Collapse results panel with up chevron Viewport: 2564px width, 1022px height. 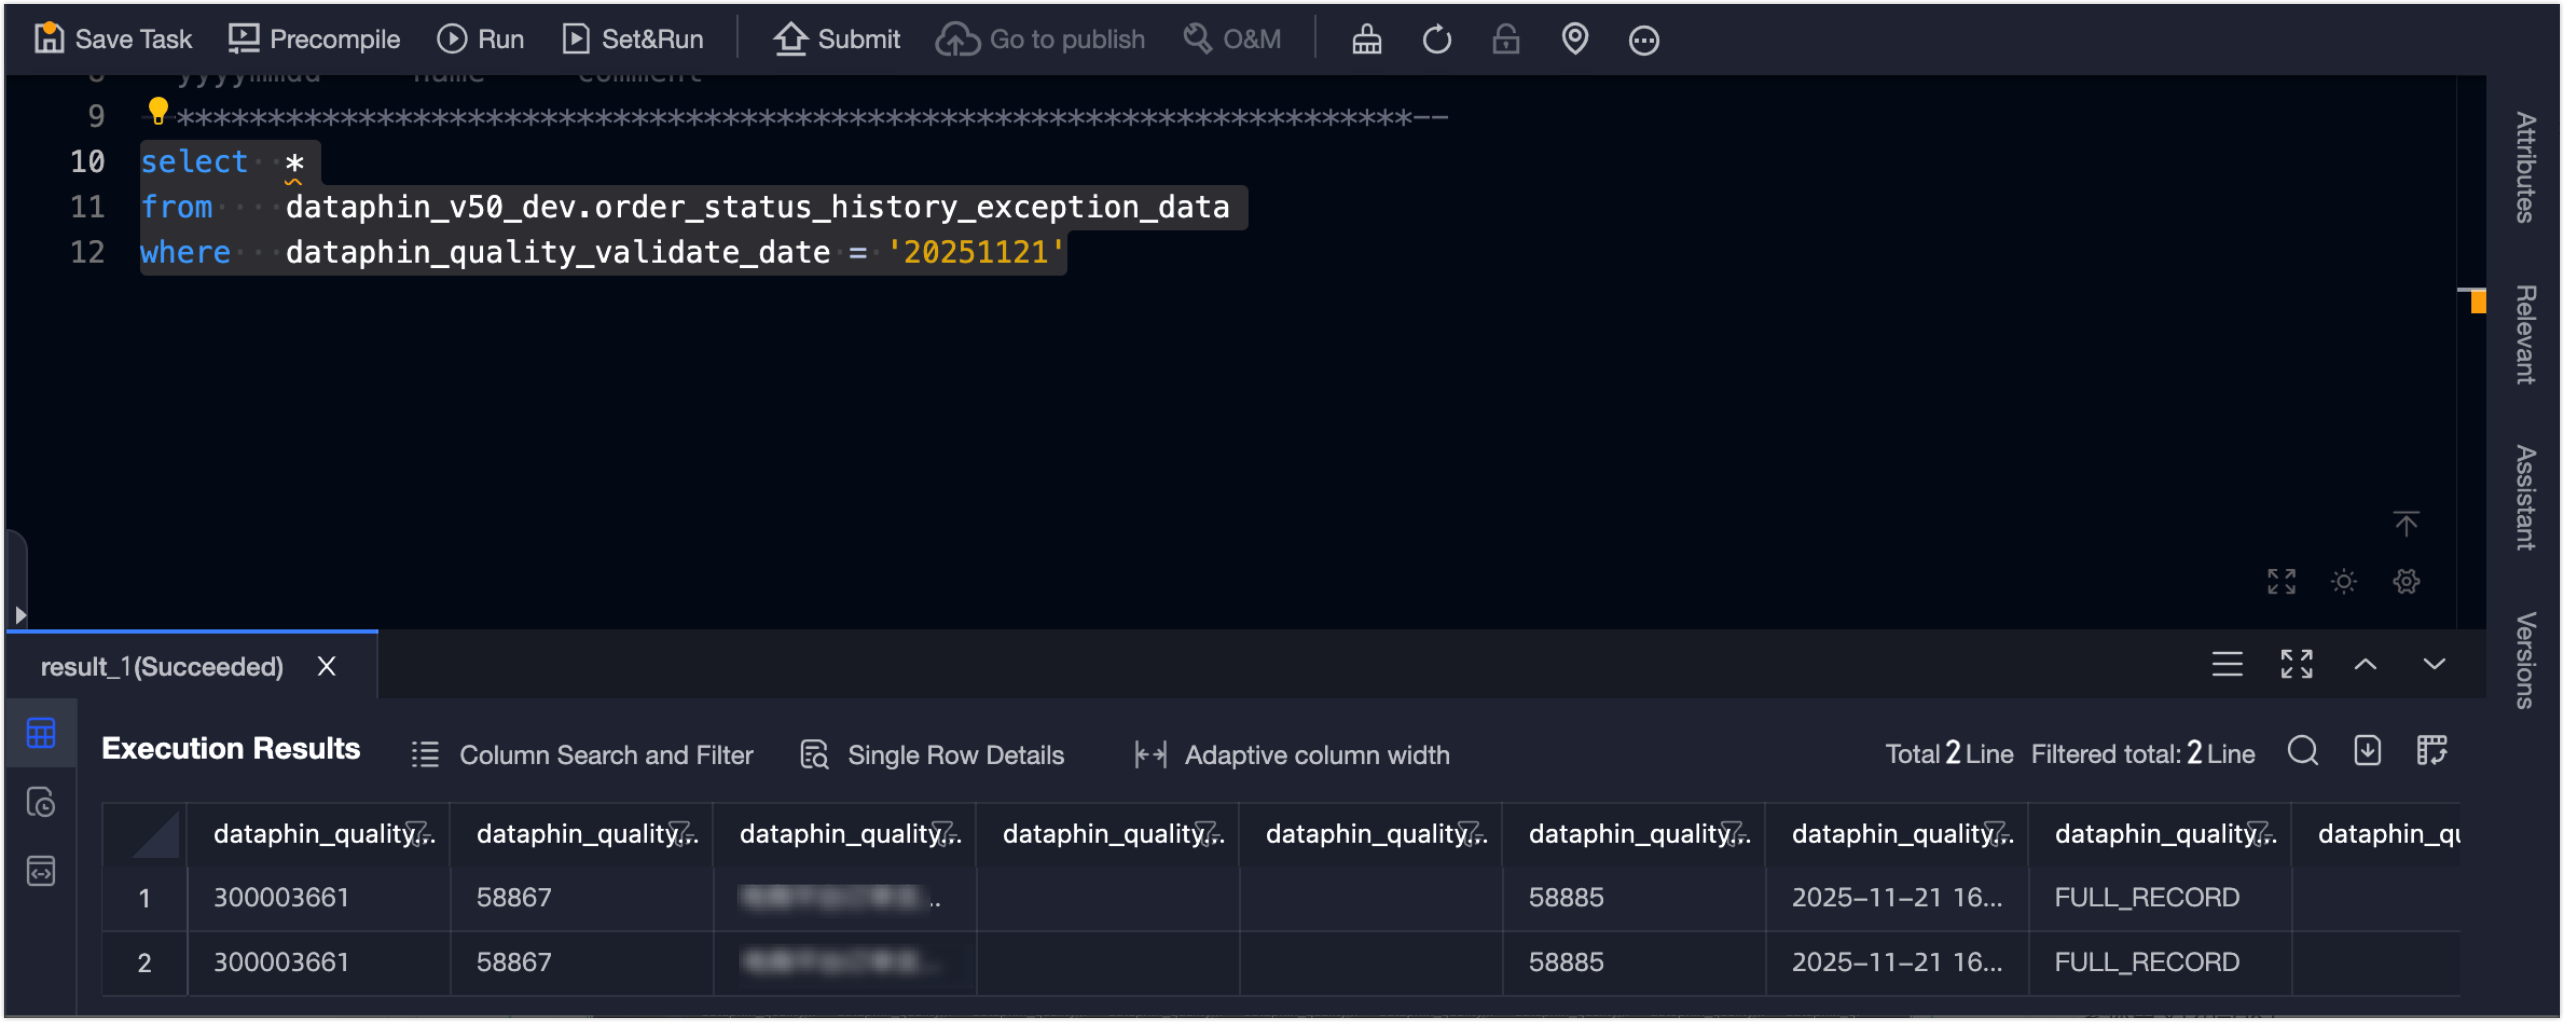[x=2365, y=664]
